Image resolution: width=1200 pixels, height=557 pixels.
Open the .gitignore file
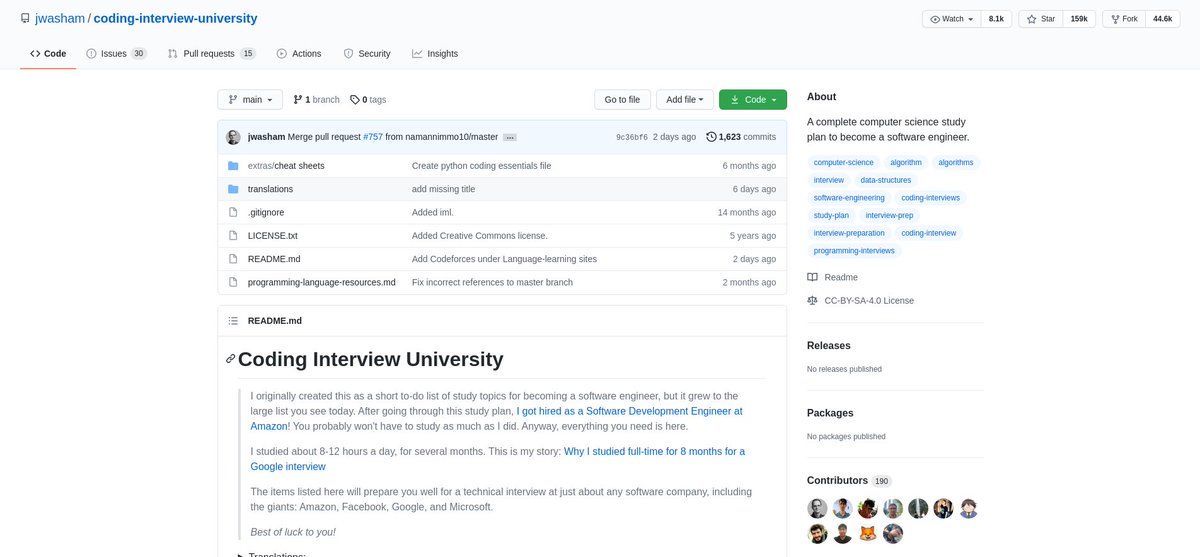pyautogui.click(x=266, y=212)
